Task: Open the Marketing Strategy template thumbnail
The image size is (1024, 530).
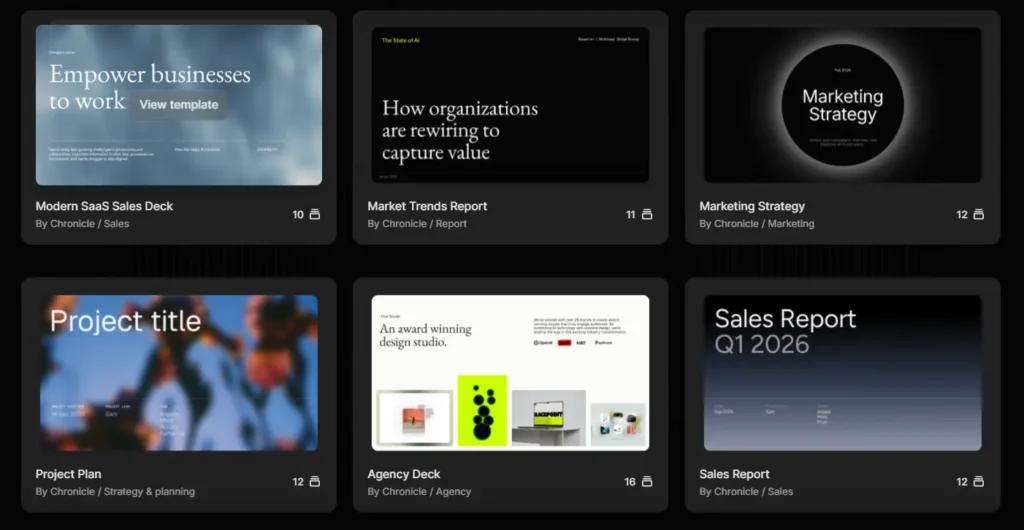Action: click(x=842, y=104)
